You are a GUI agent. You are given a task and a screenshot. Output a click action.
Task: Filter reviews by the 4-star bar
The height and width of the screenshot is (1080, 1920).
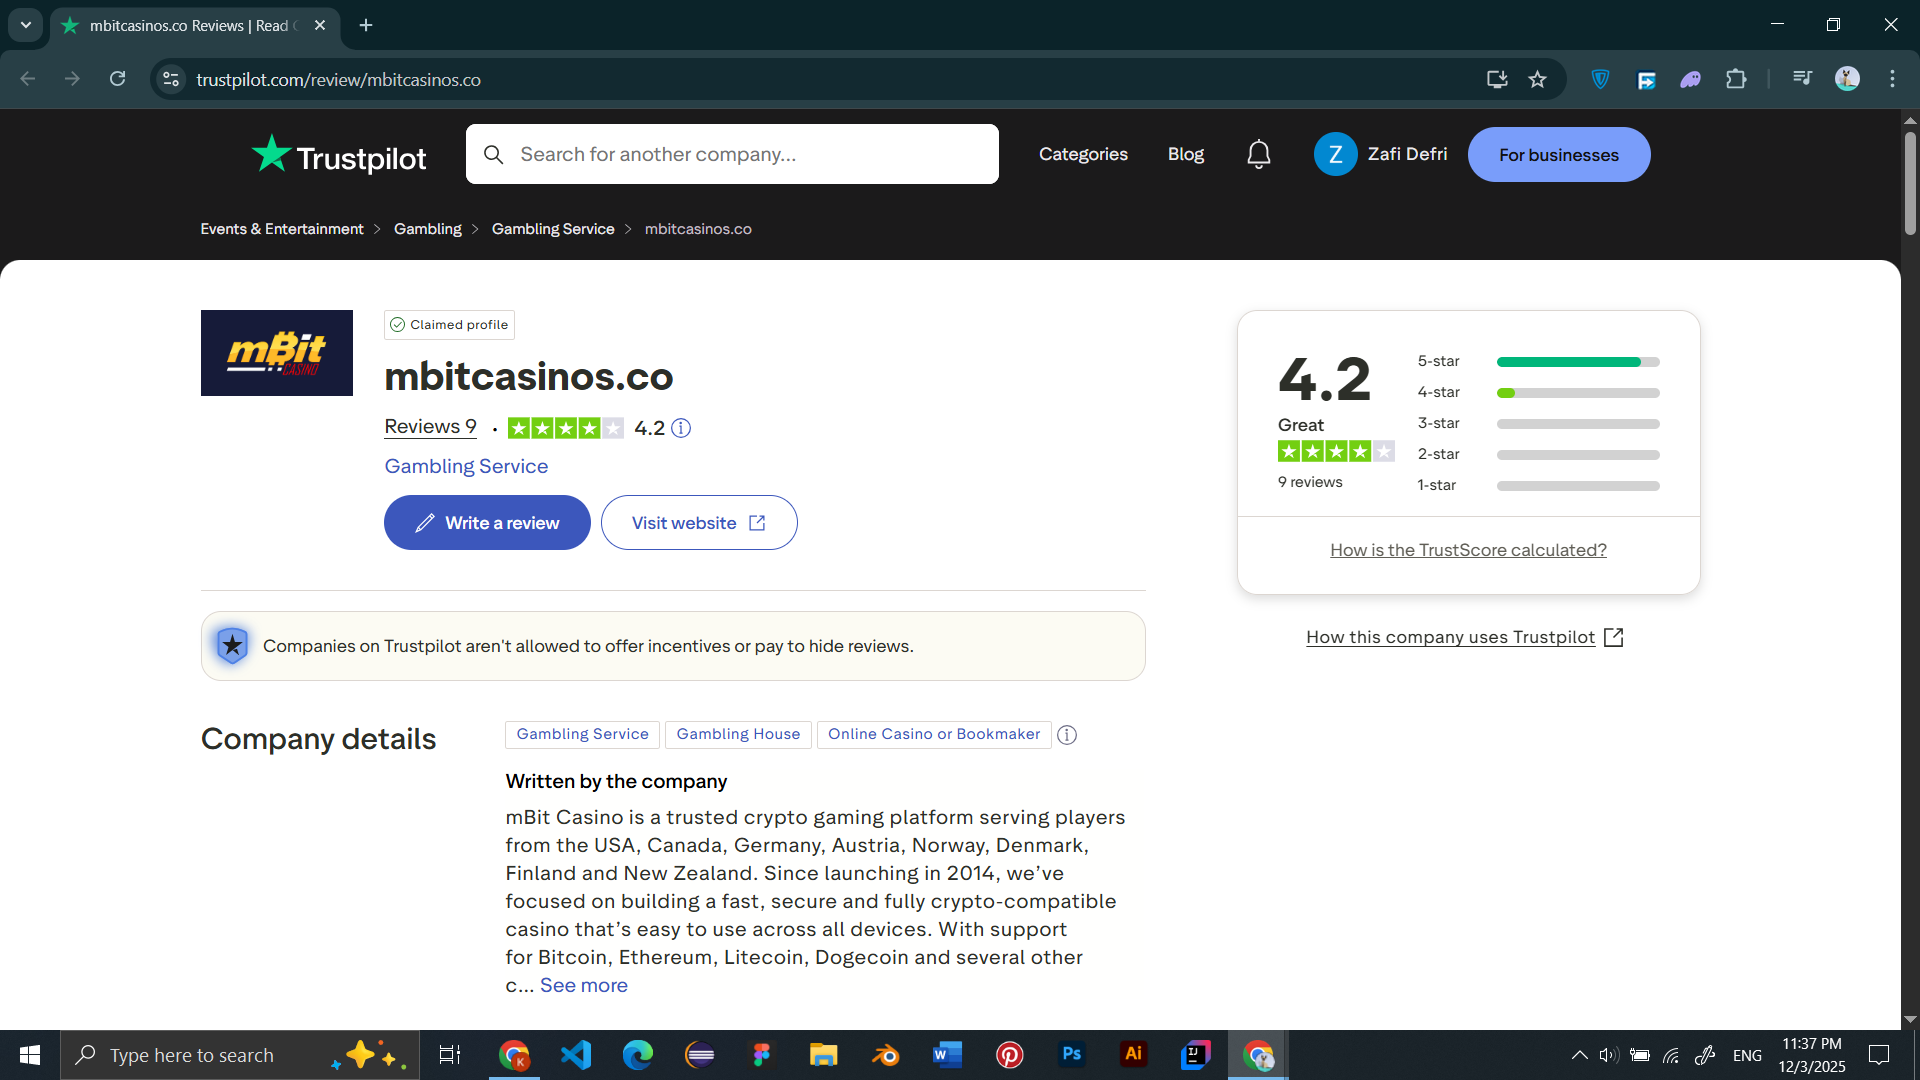pos(1577,393)
